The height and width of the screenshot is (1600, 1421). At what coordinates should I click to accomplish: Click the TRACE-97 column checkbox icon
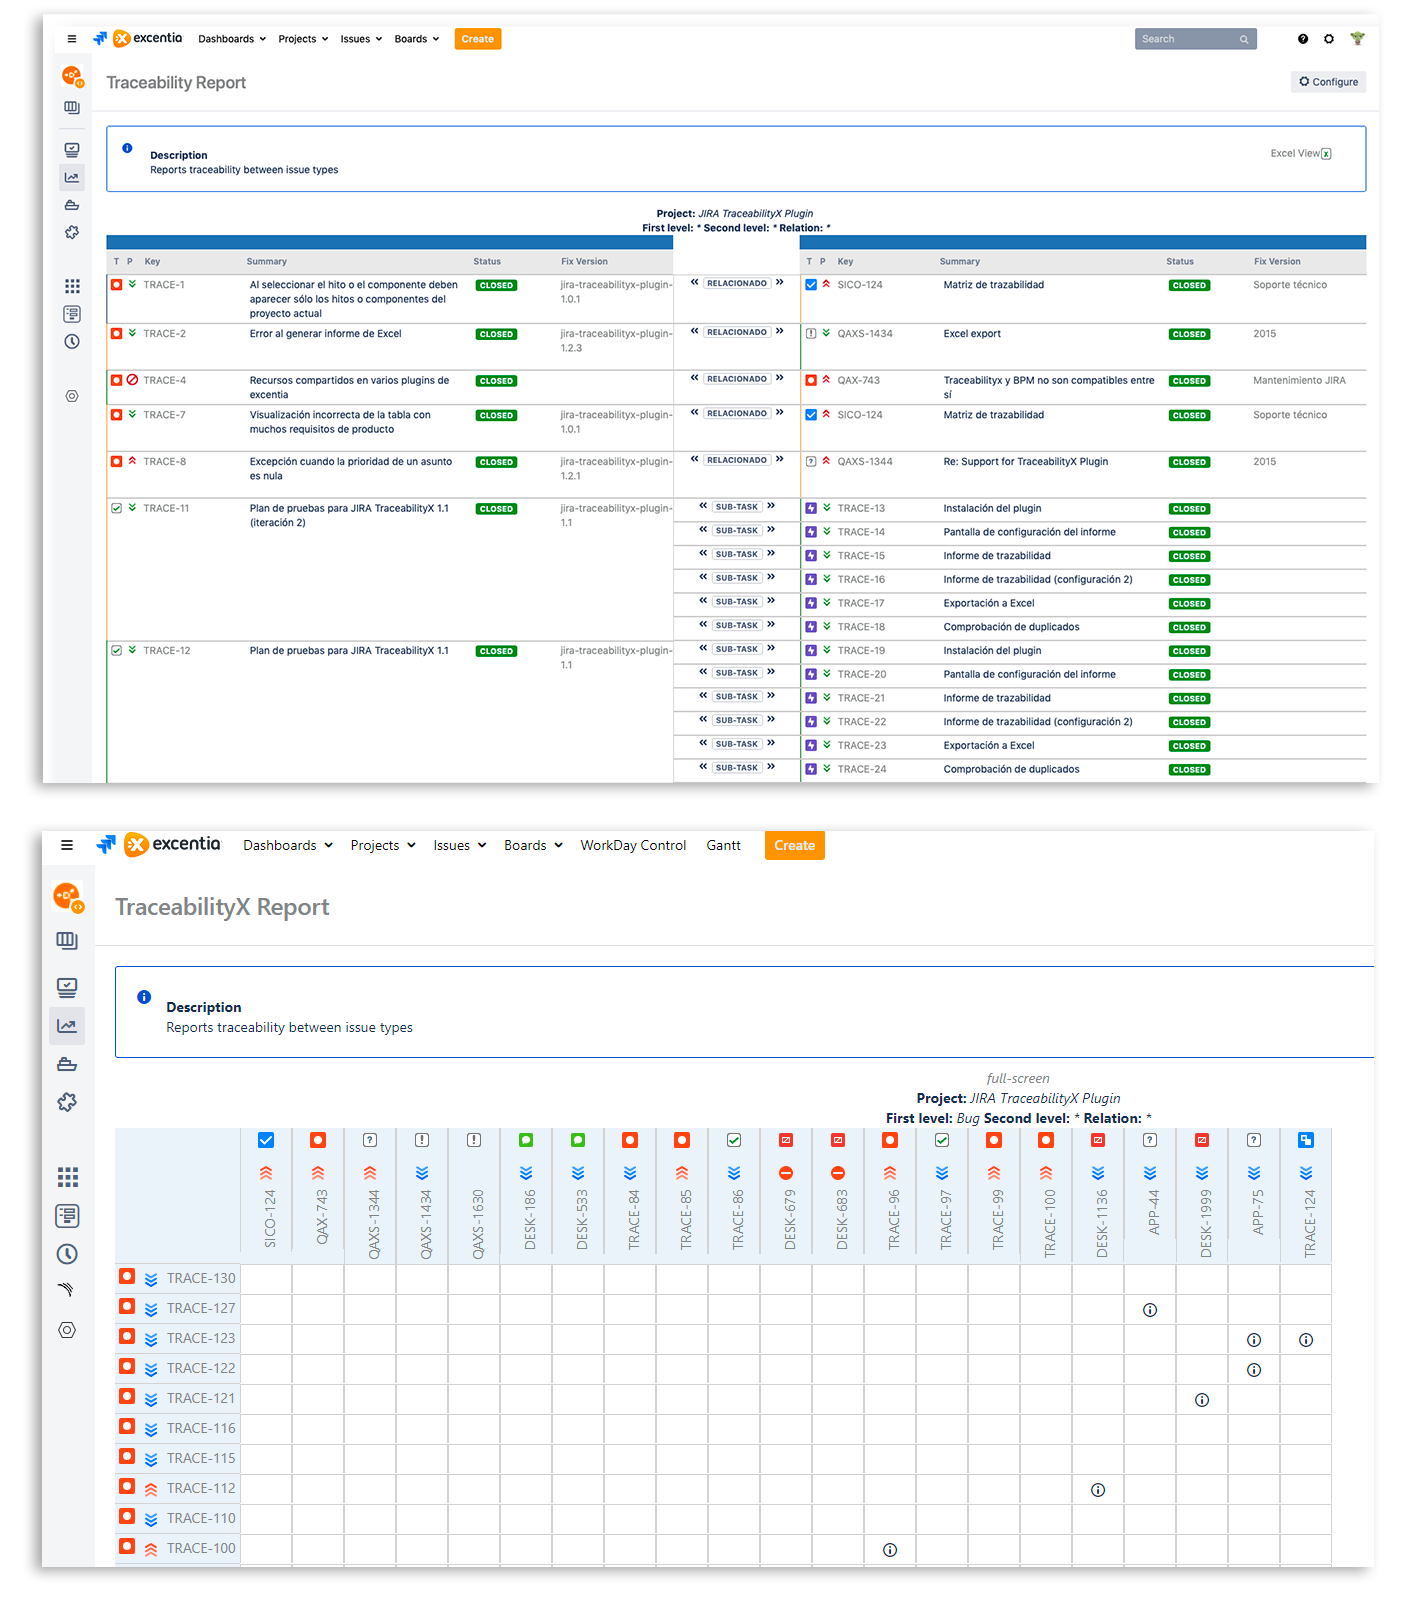click(942, 1140)
